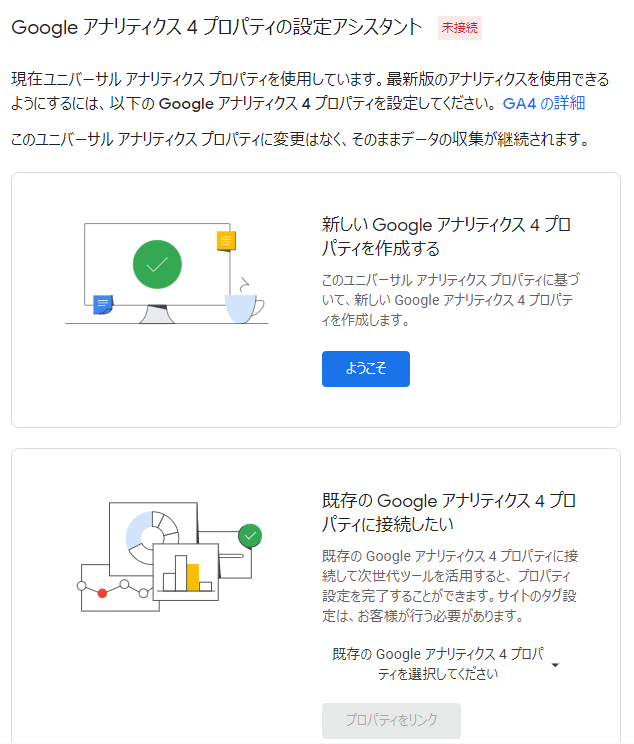Click the disabled プロパティをリンク button
Screen dimensions: 634x744
click(391, 720)
